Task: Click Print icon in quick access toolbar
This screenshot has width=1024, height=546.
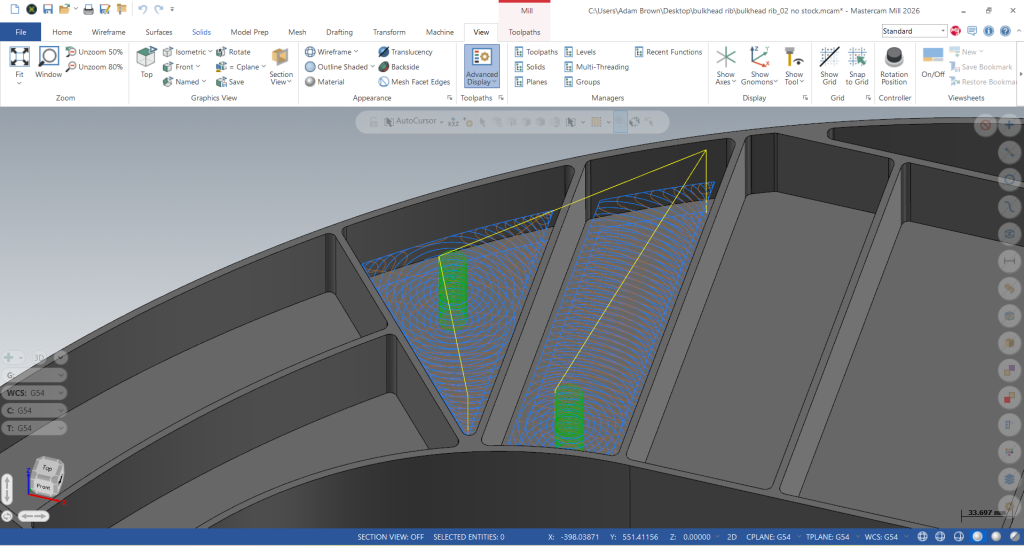Action: [89, 9]
